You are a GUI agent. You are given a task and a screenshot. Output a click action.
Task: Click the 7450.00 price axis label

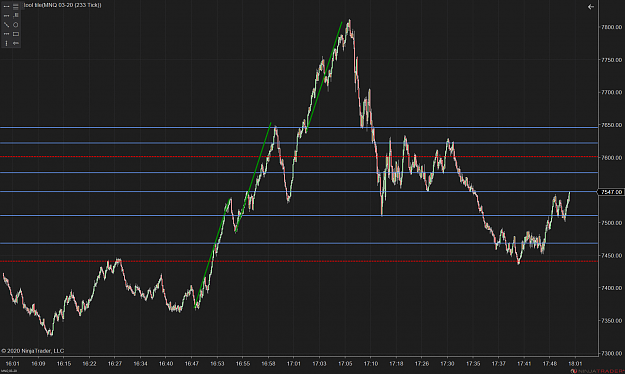pos(611,255)
